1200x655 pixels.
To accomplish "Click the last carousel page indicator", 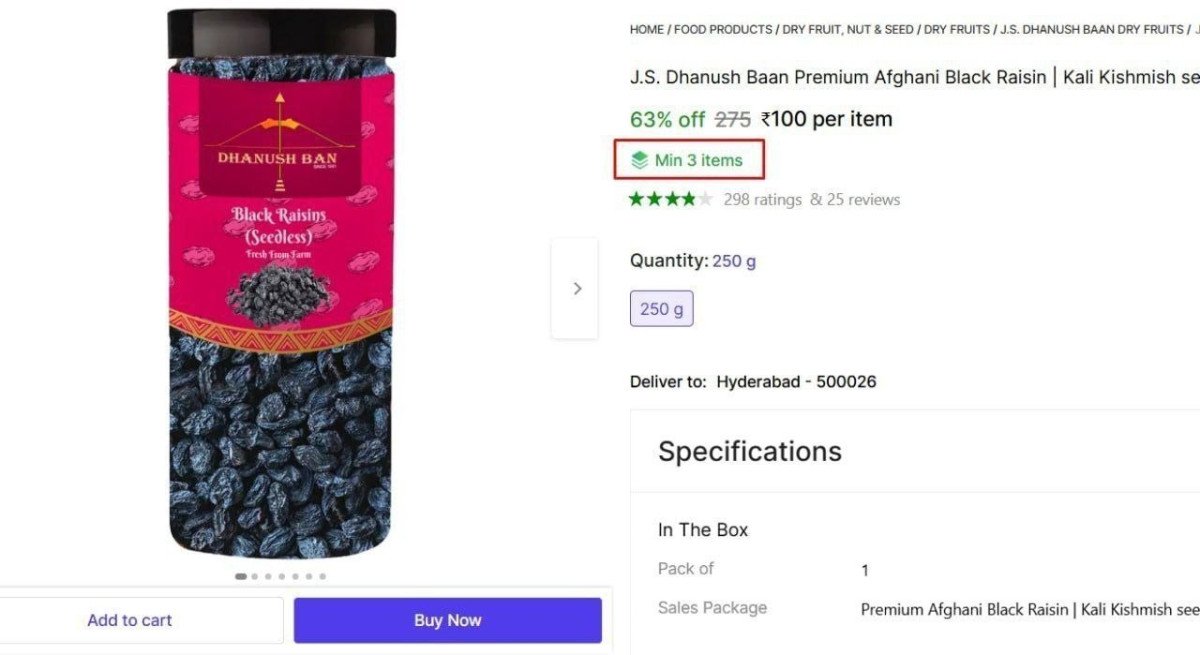I will click(x=323, y=576).
